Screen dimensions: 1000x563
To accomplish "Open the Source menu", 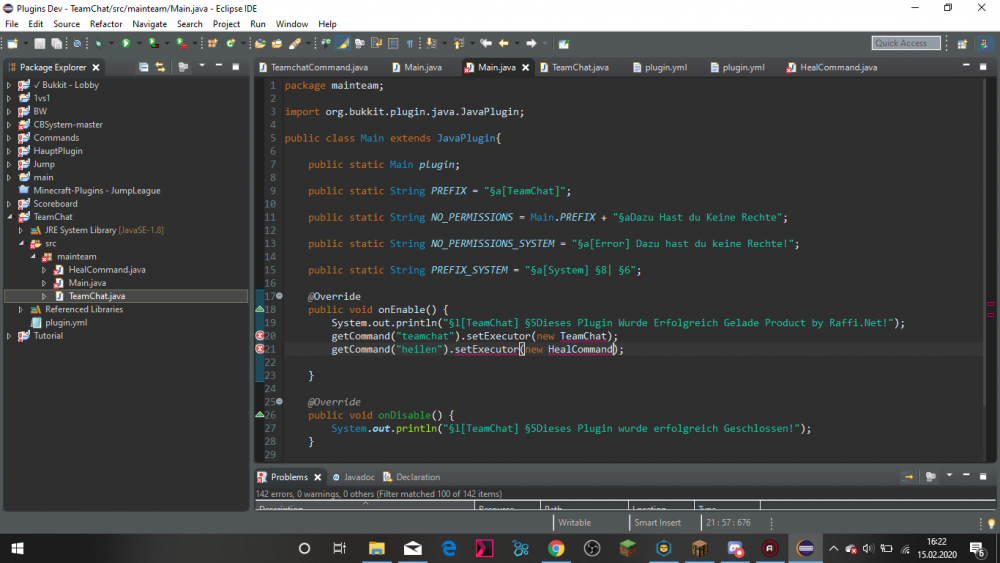I will 66,24.
